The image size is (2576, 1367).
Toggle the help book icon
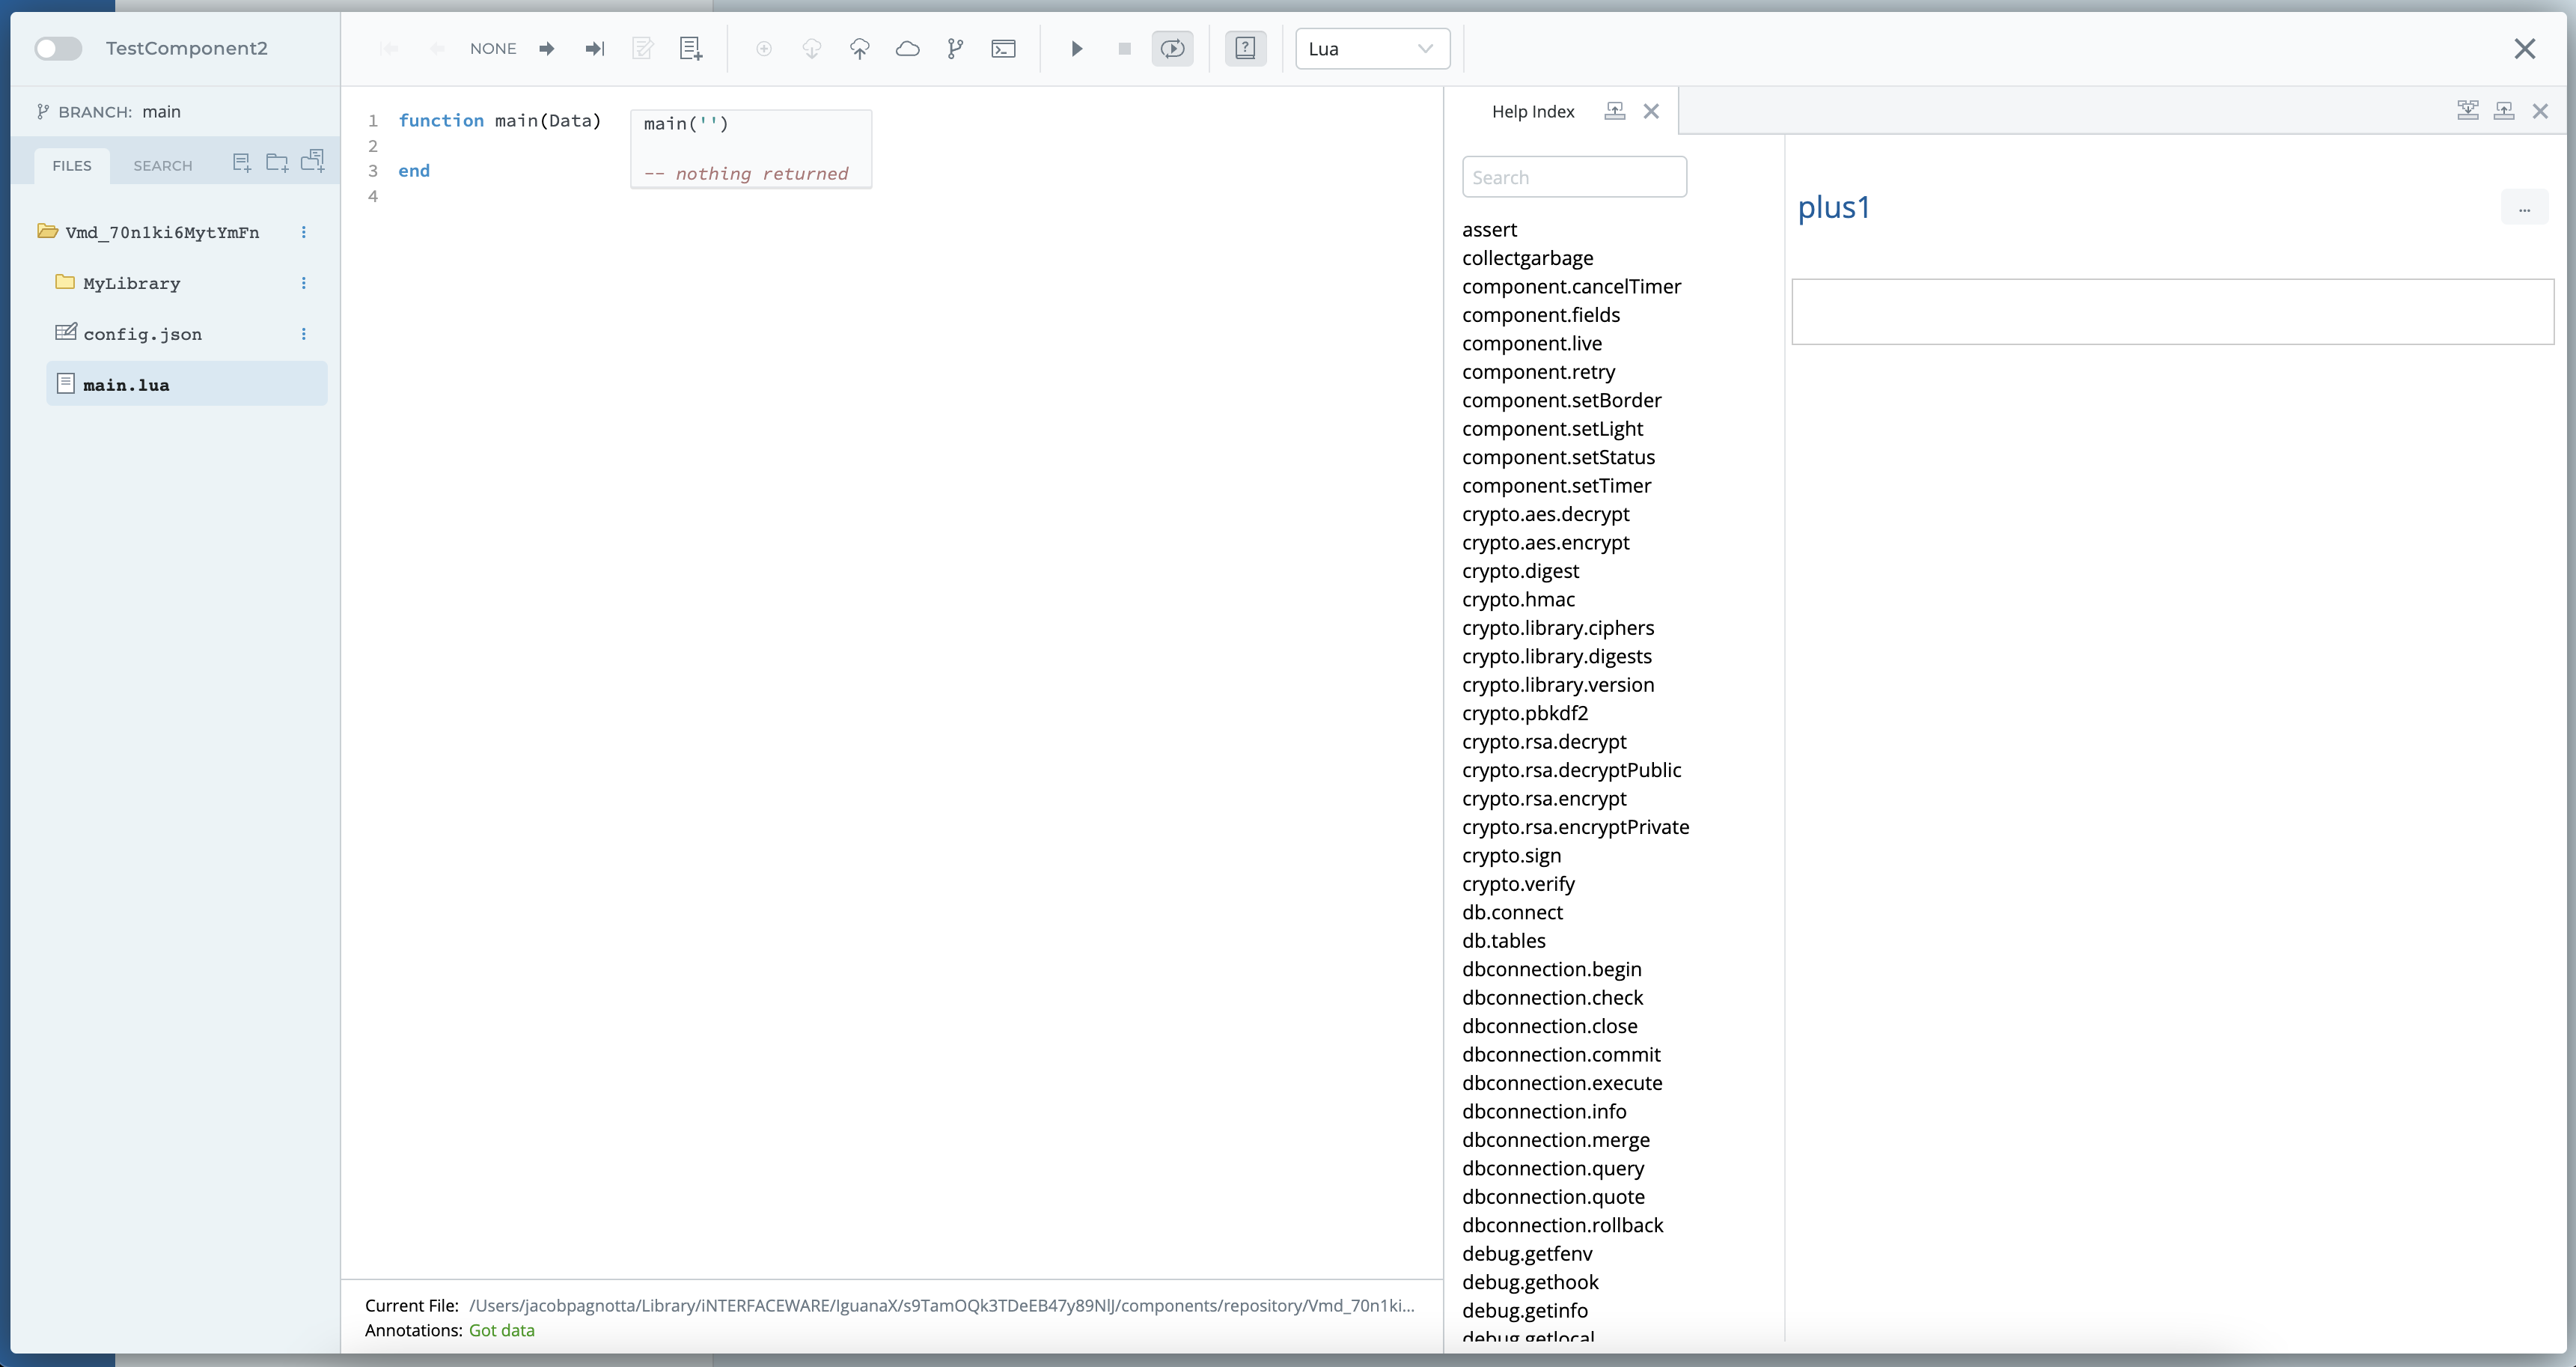click(1245, 49)
